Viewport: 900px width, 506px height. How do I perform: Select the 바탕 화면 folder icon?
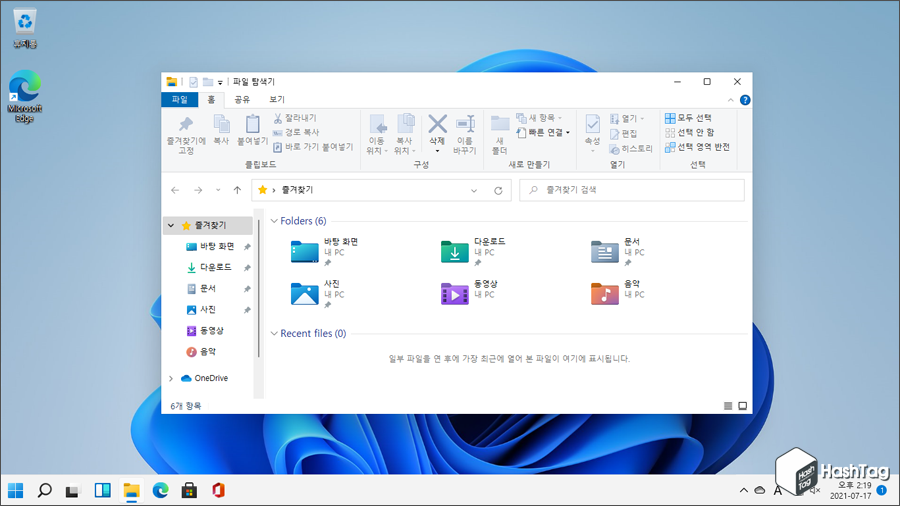tap(304, 251)
